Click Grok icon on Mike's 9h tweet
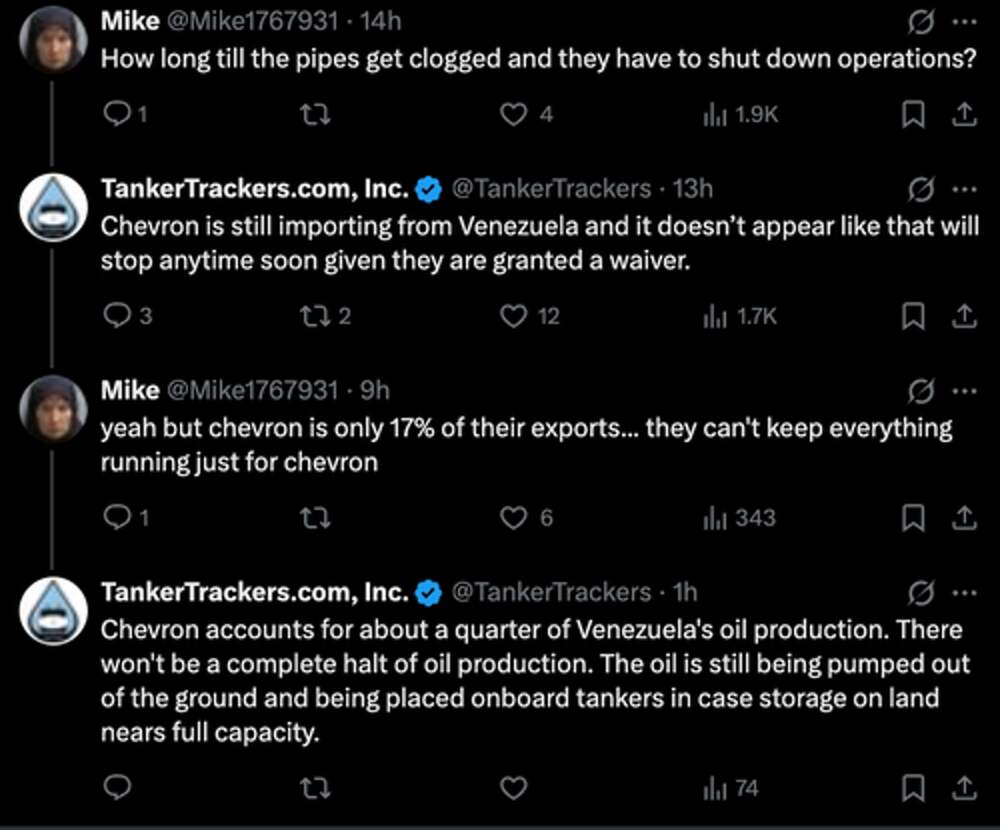This screenshot has width=1000, height=830. coord(919,389)
